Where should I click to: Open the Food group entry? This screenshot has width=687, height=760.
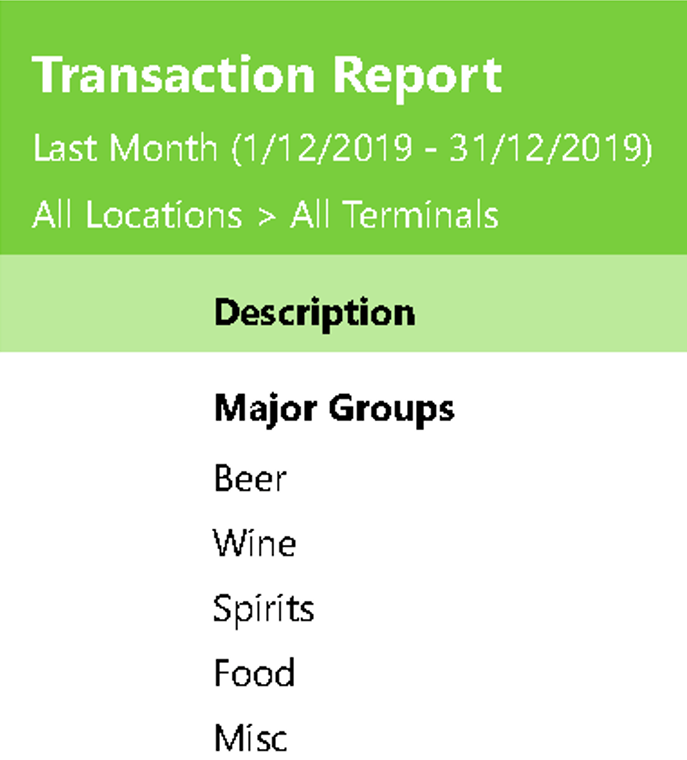(254, 673)
